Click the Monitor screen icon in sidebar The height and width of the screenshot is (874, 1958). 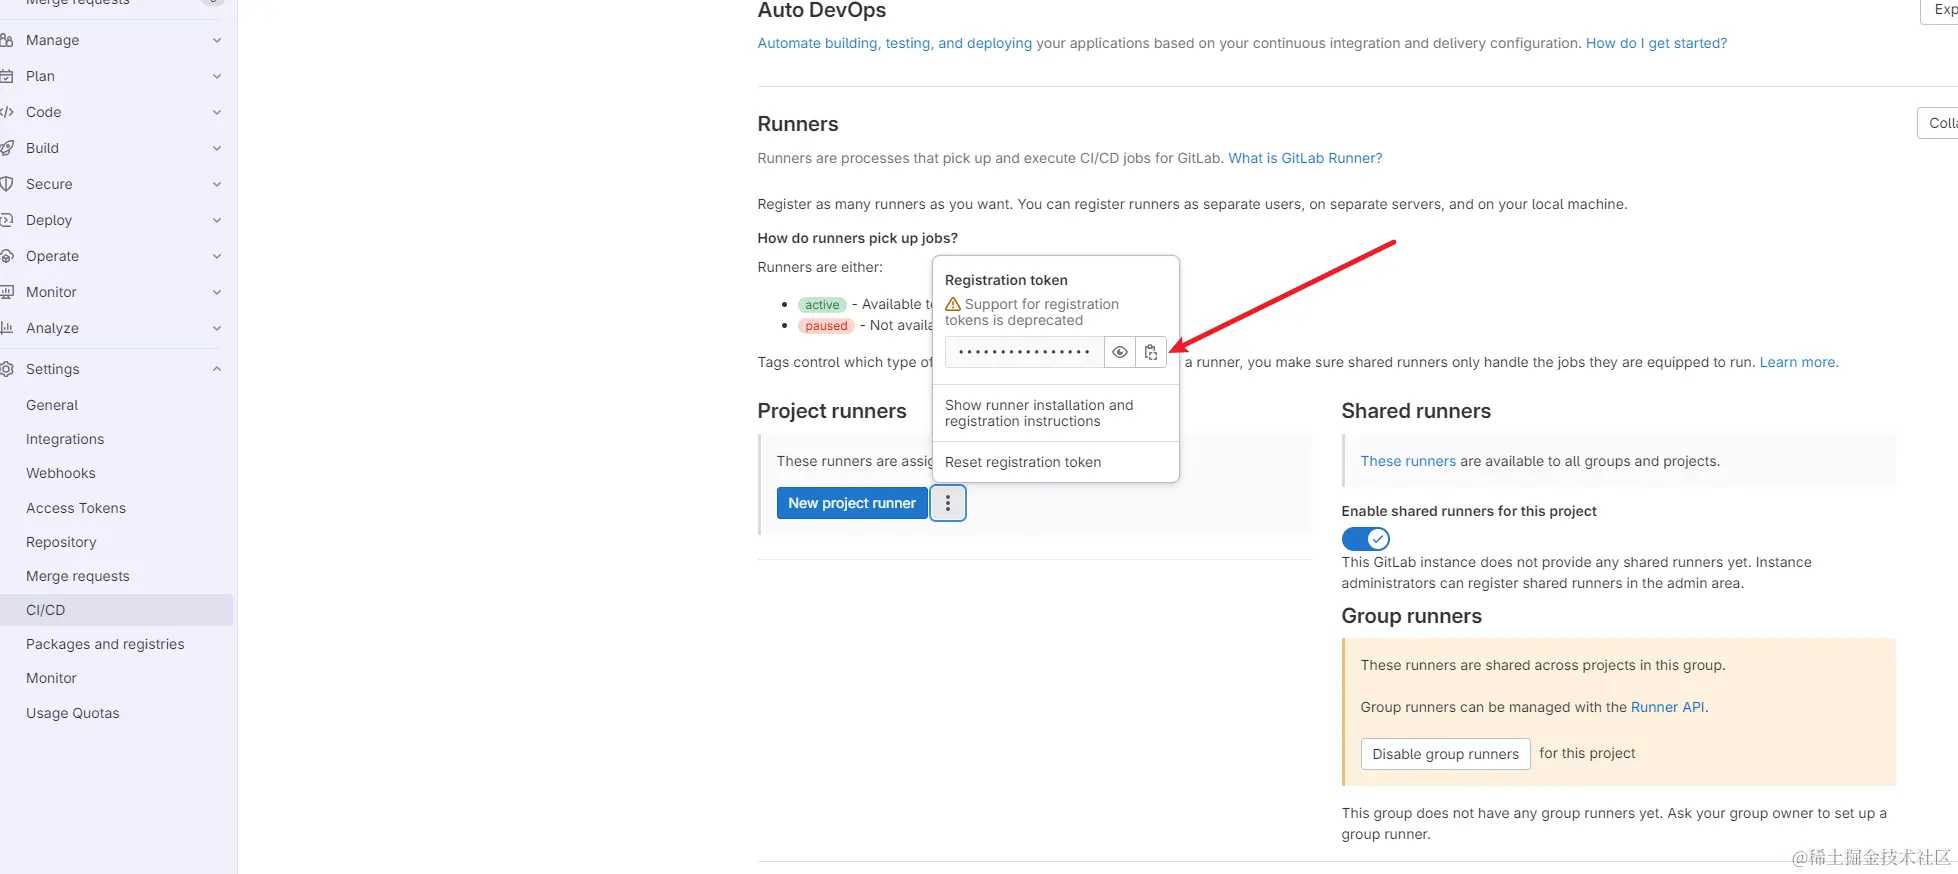pyautogui.click(x=7, y=292)
